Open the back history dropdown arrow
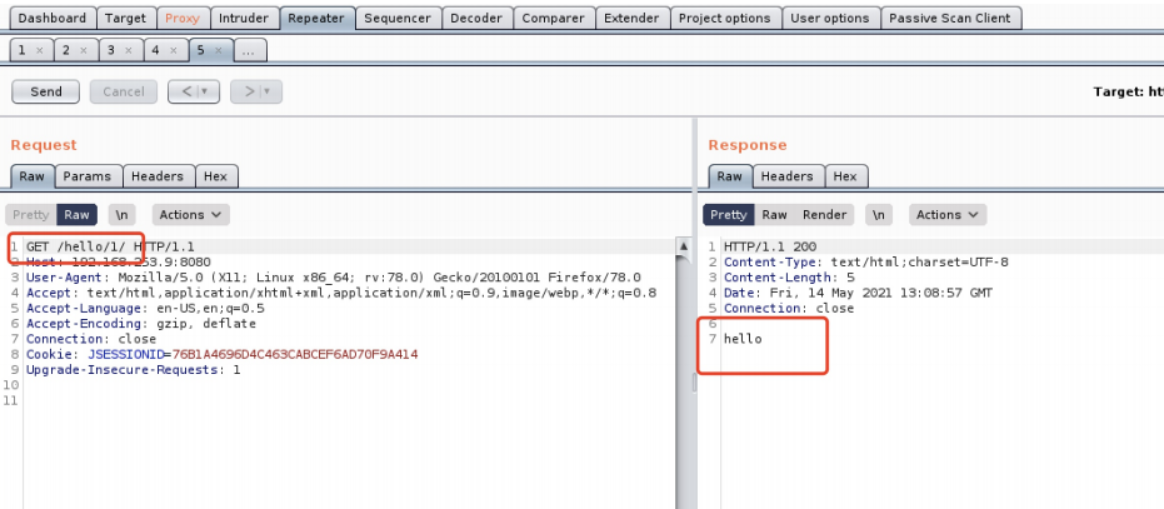Viewport: 1164px width, 509px height. click(205, 91)
